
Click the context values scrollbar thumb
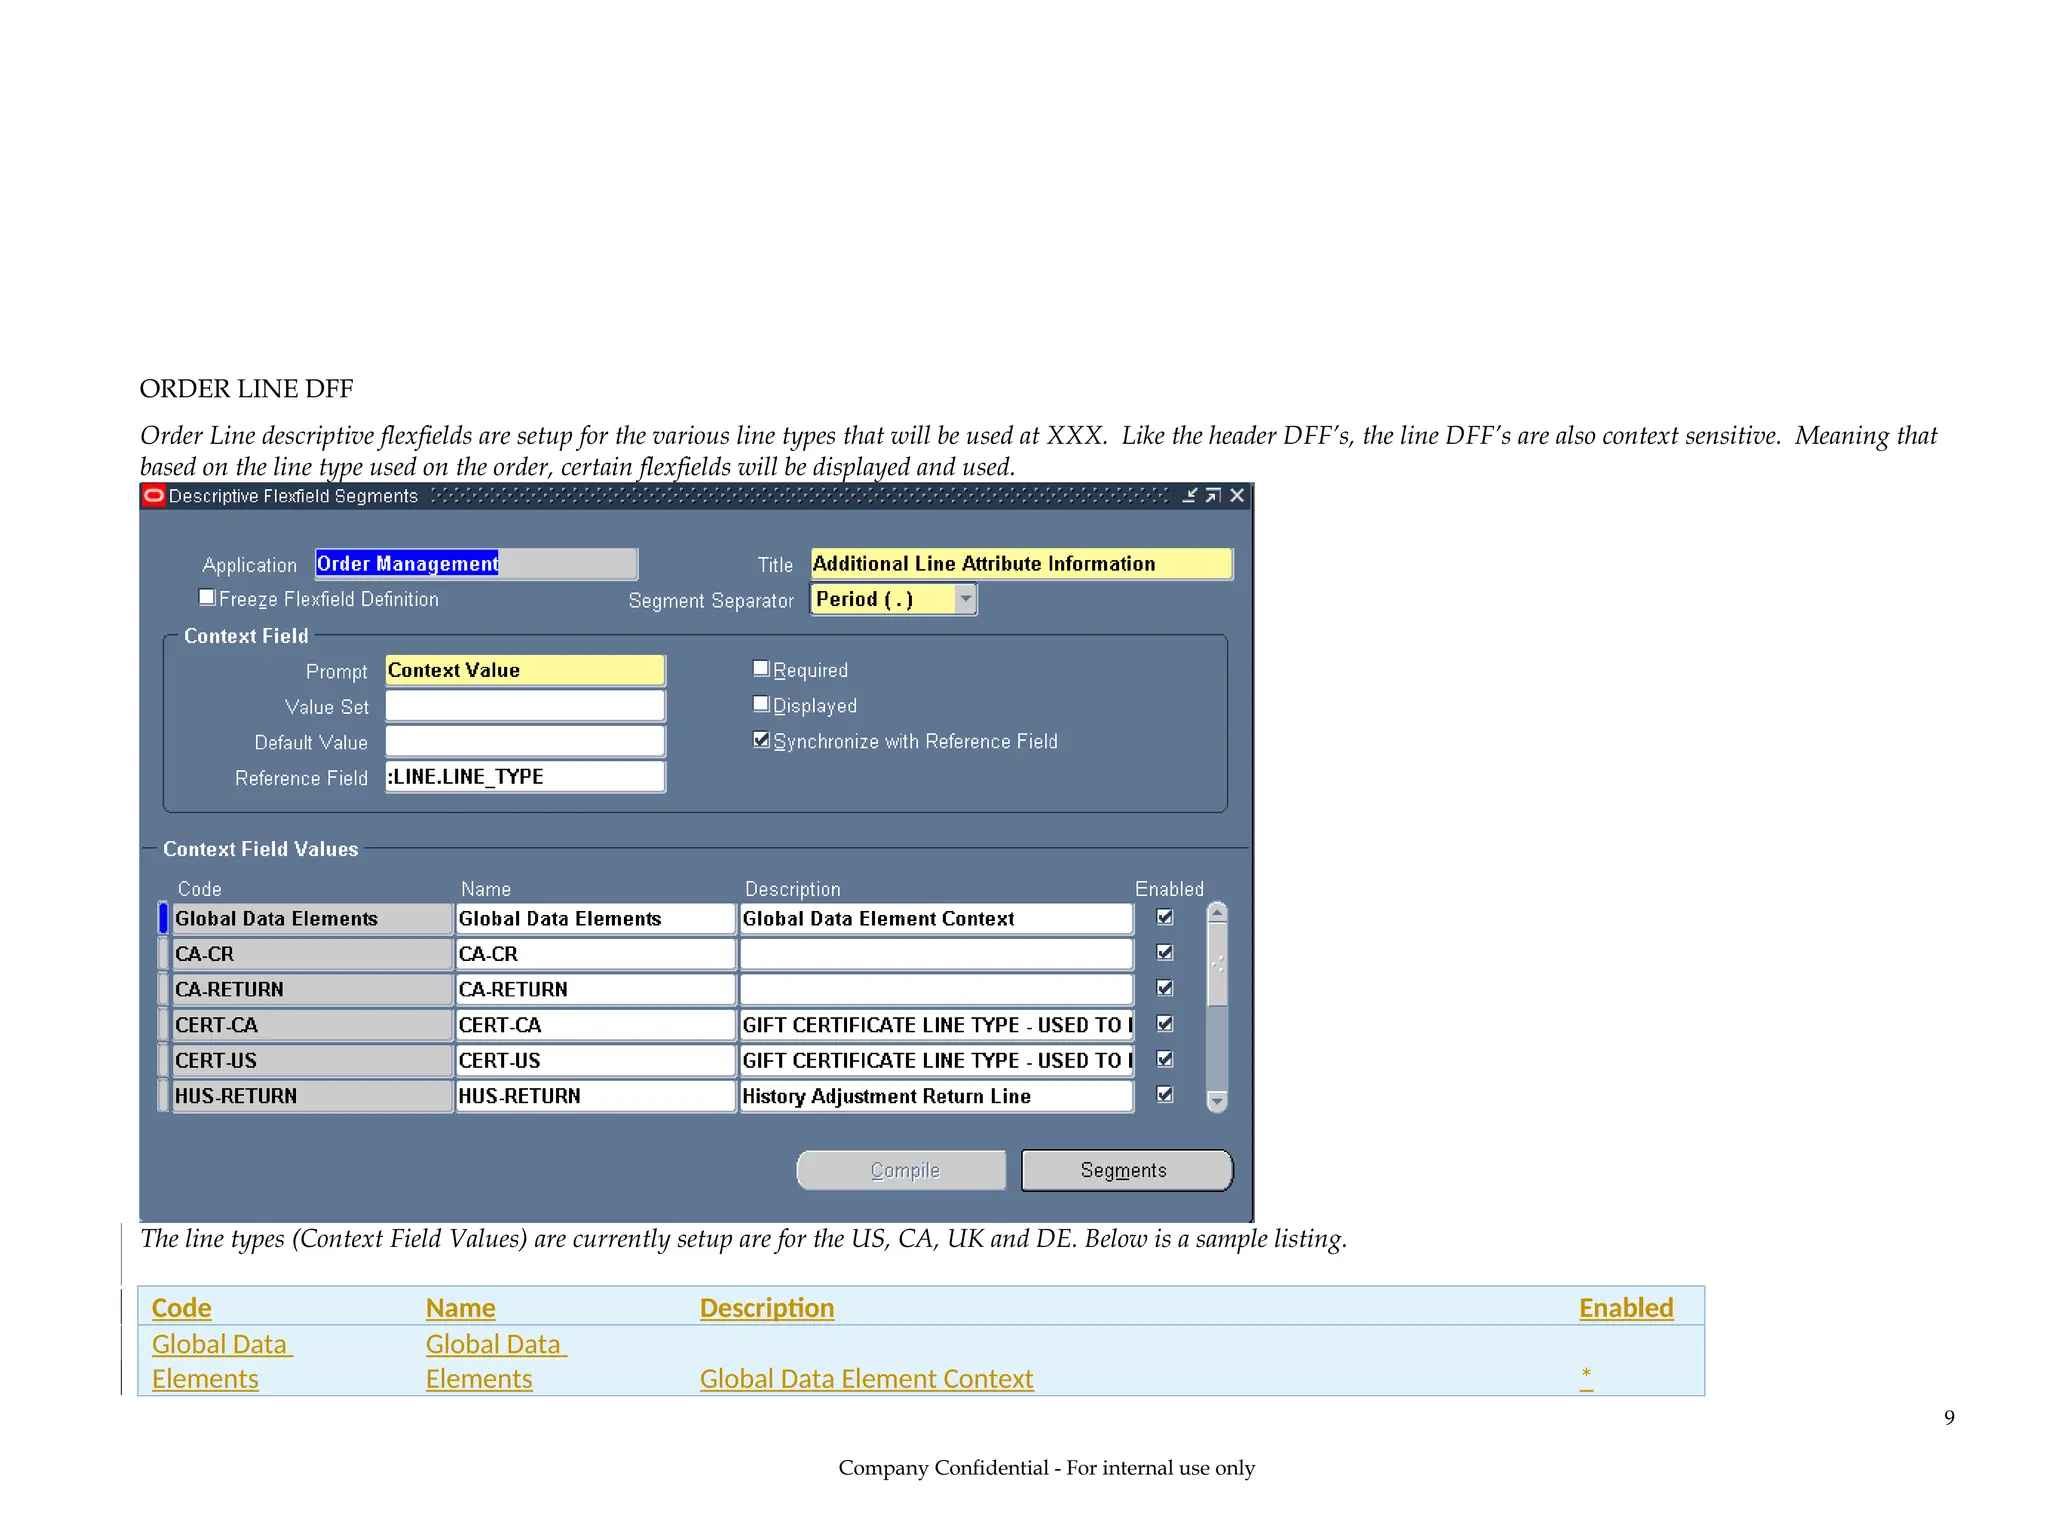click(x=1217, y=965)
